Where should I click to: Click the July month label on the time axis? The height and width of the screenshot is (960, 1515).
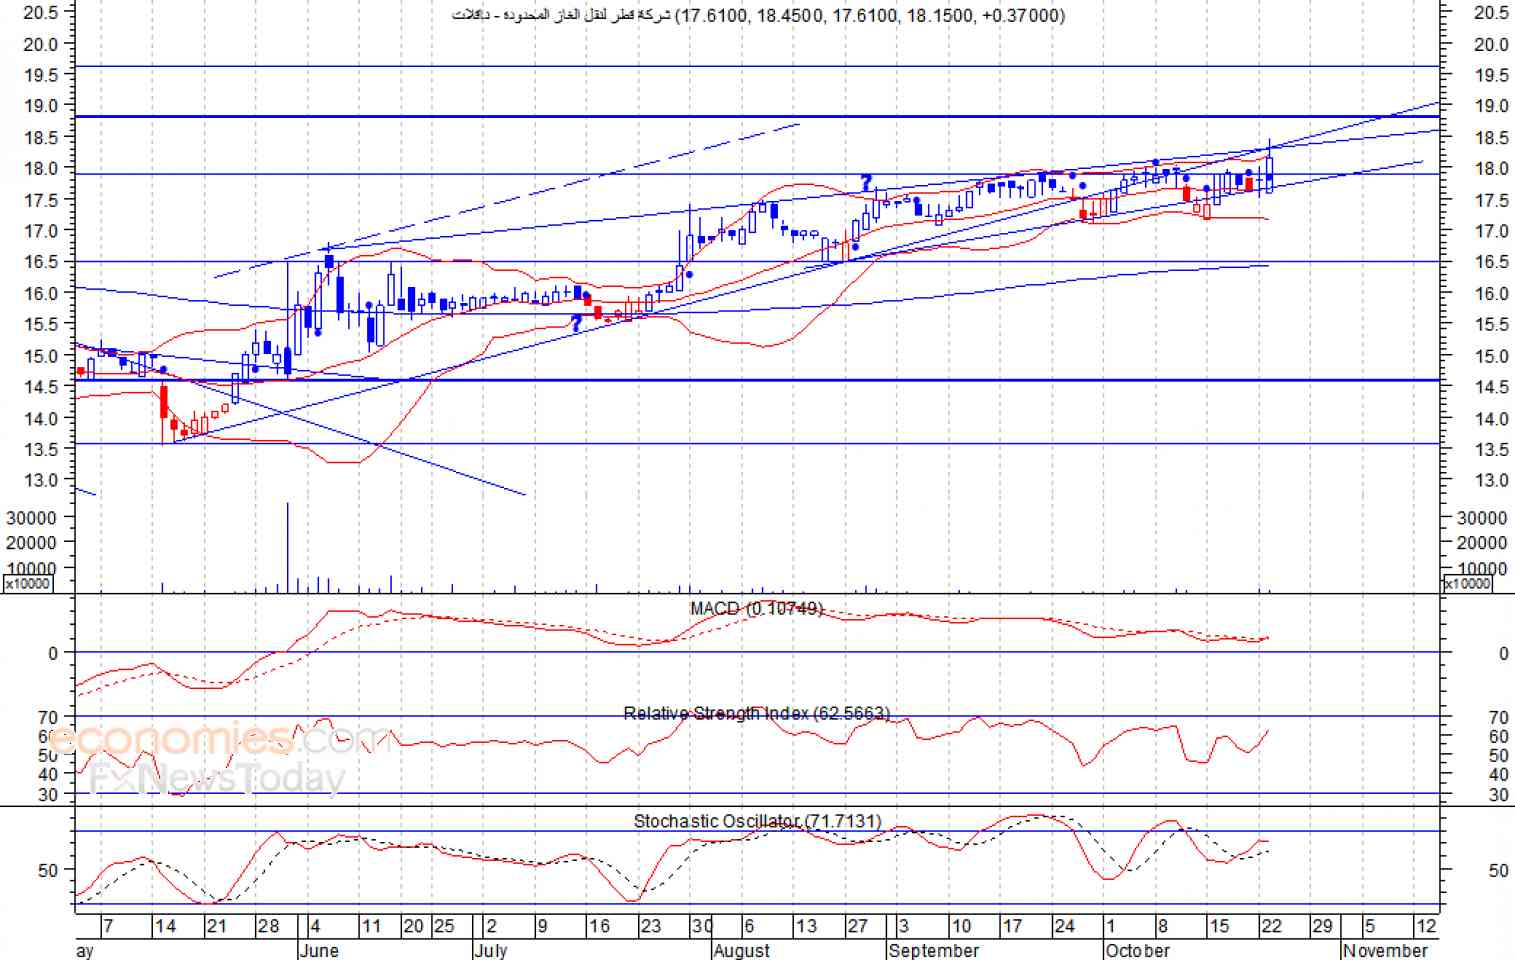pos(491,950)
